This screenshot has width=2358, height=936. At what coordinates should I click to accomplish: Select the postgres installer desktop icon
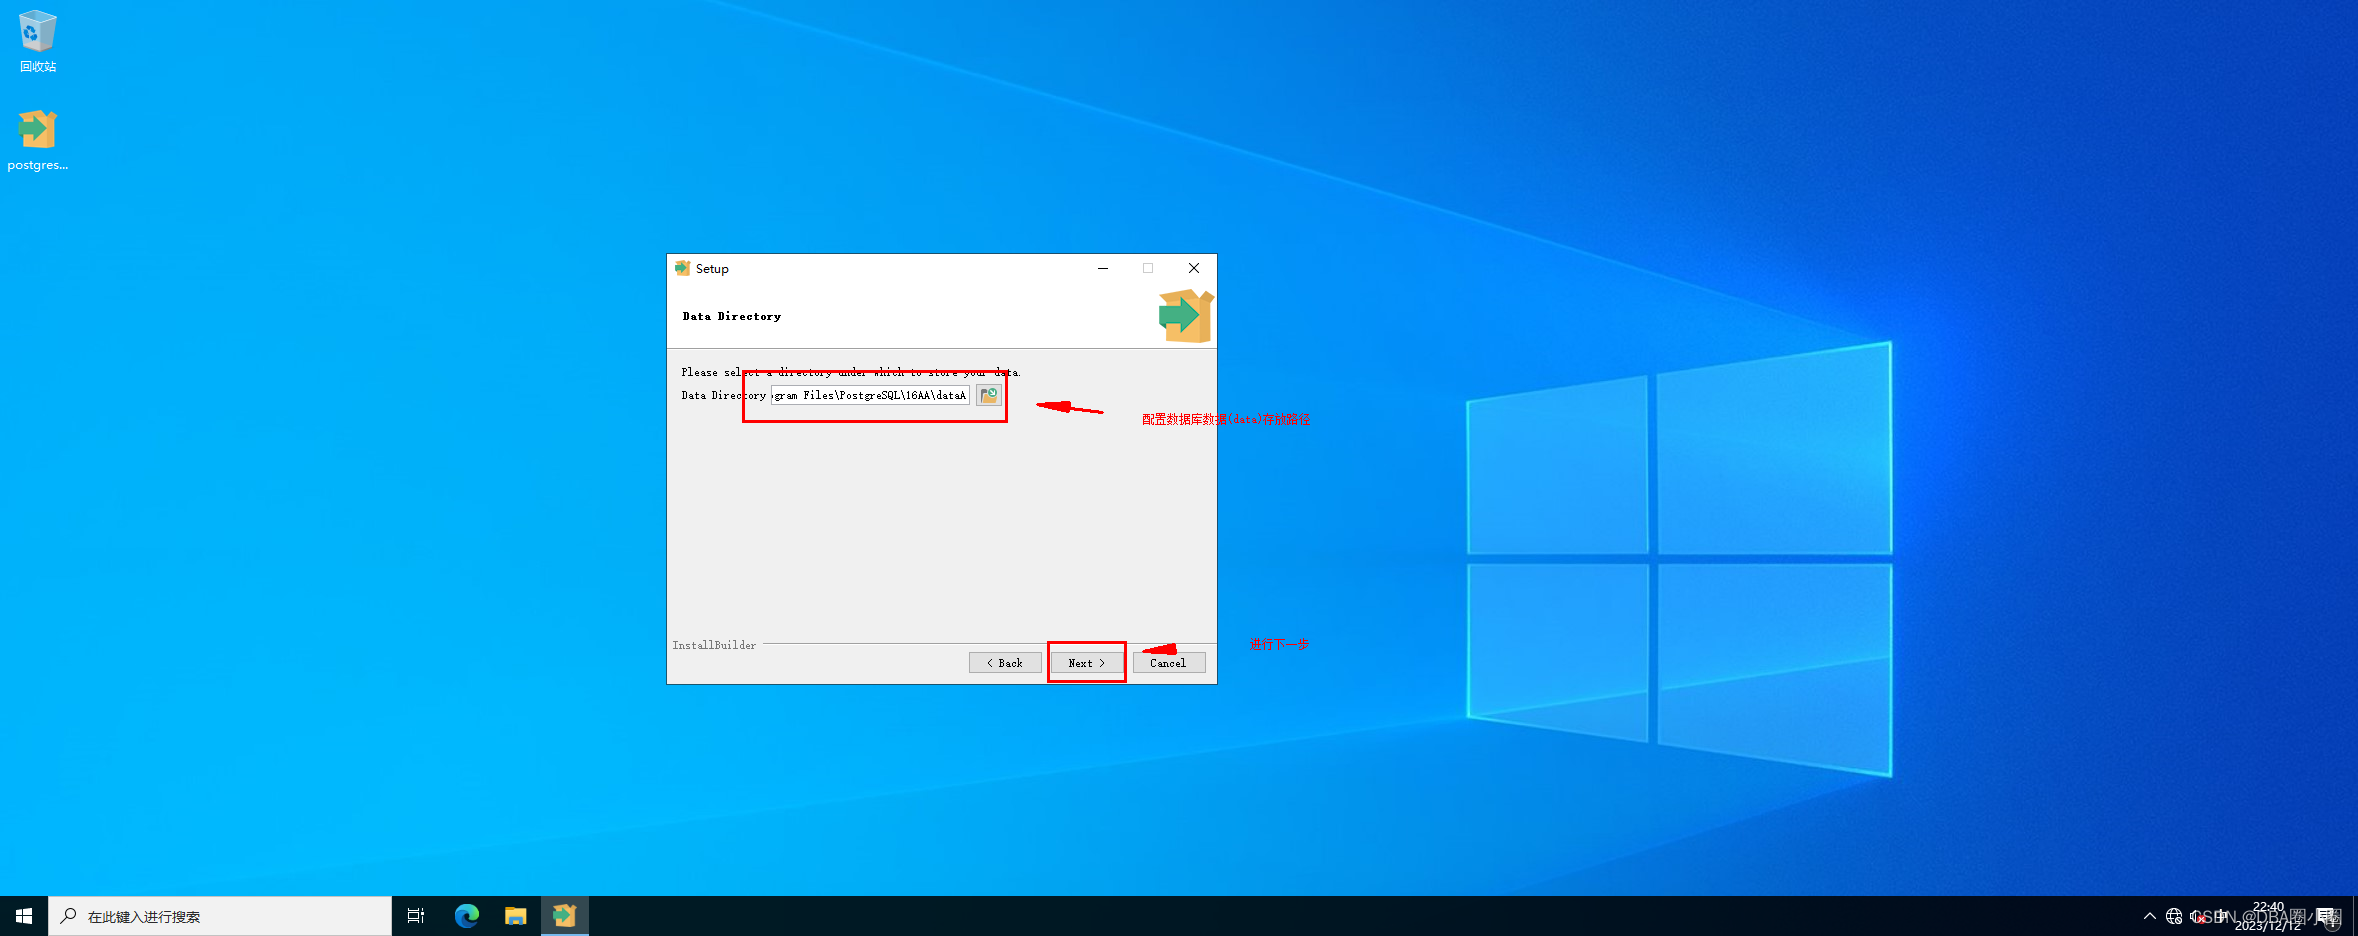(38, 140)
